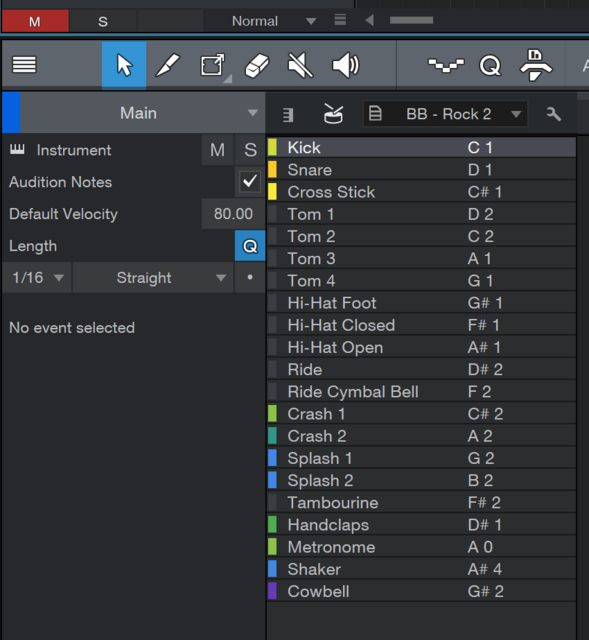Click the step-shaped automation icon
Viewport: 589px width, 640px height.
click(446, 65)
